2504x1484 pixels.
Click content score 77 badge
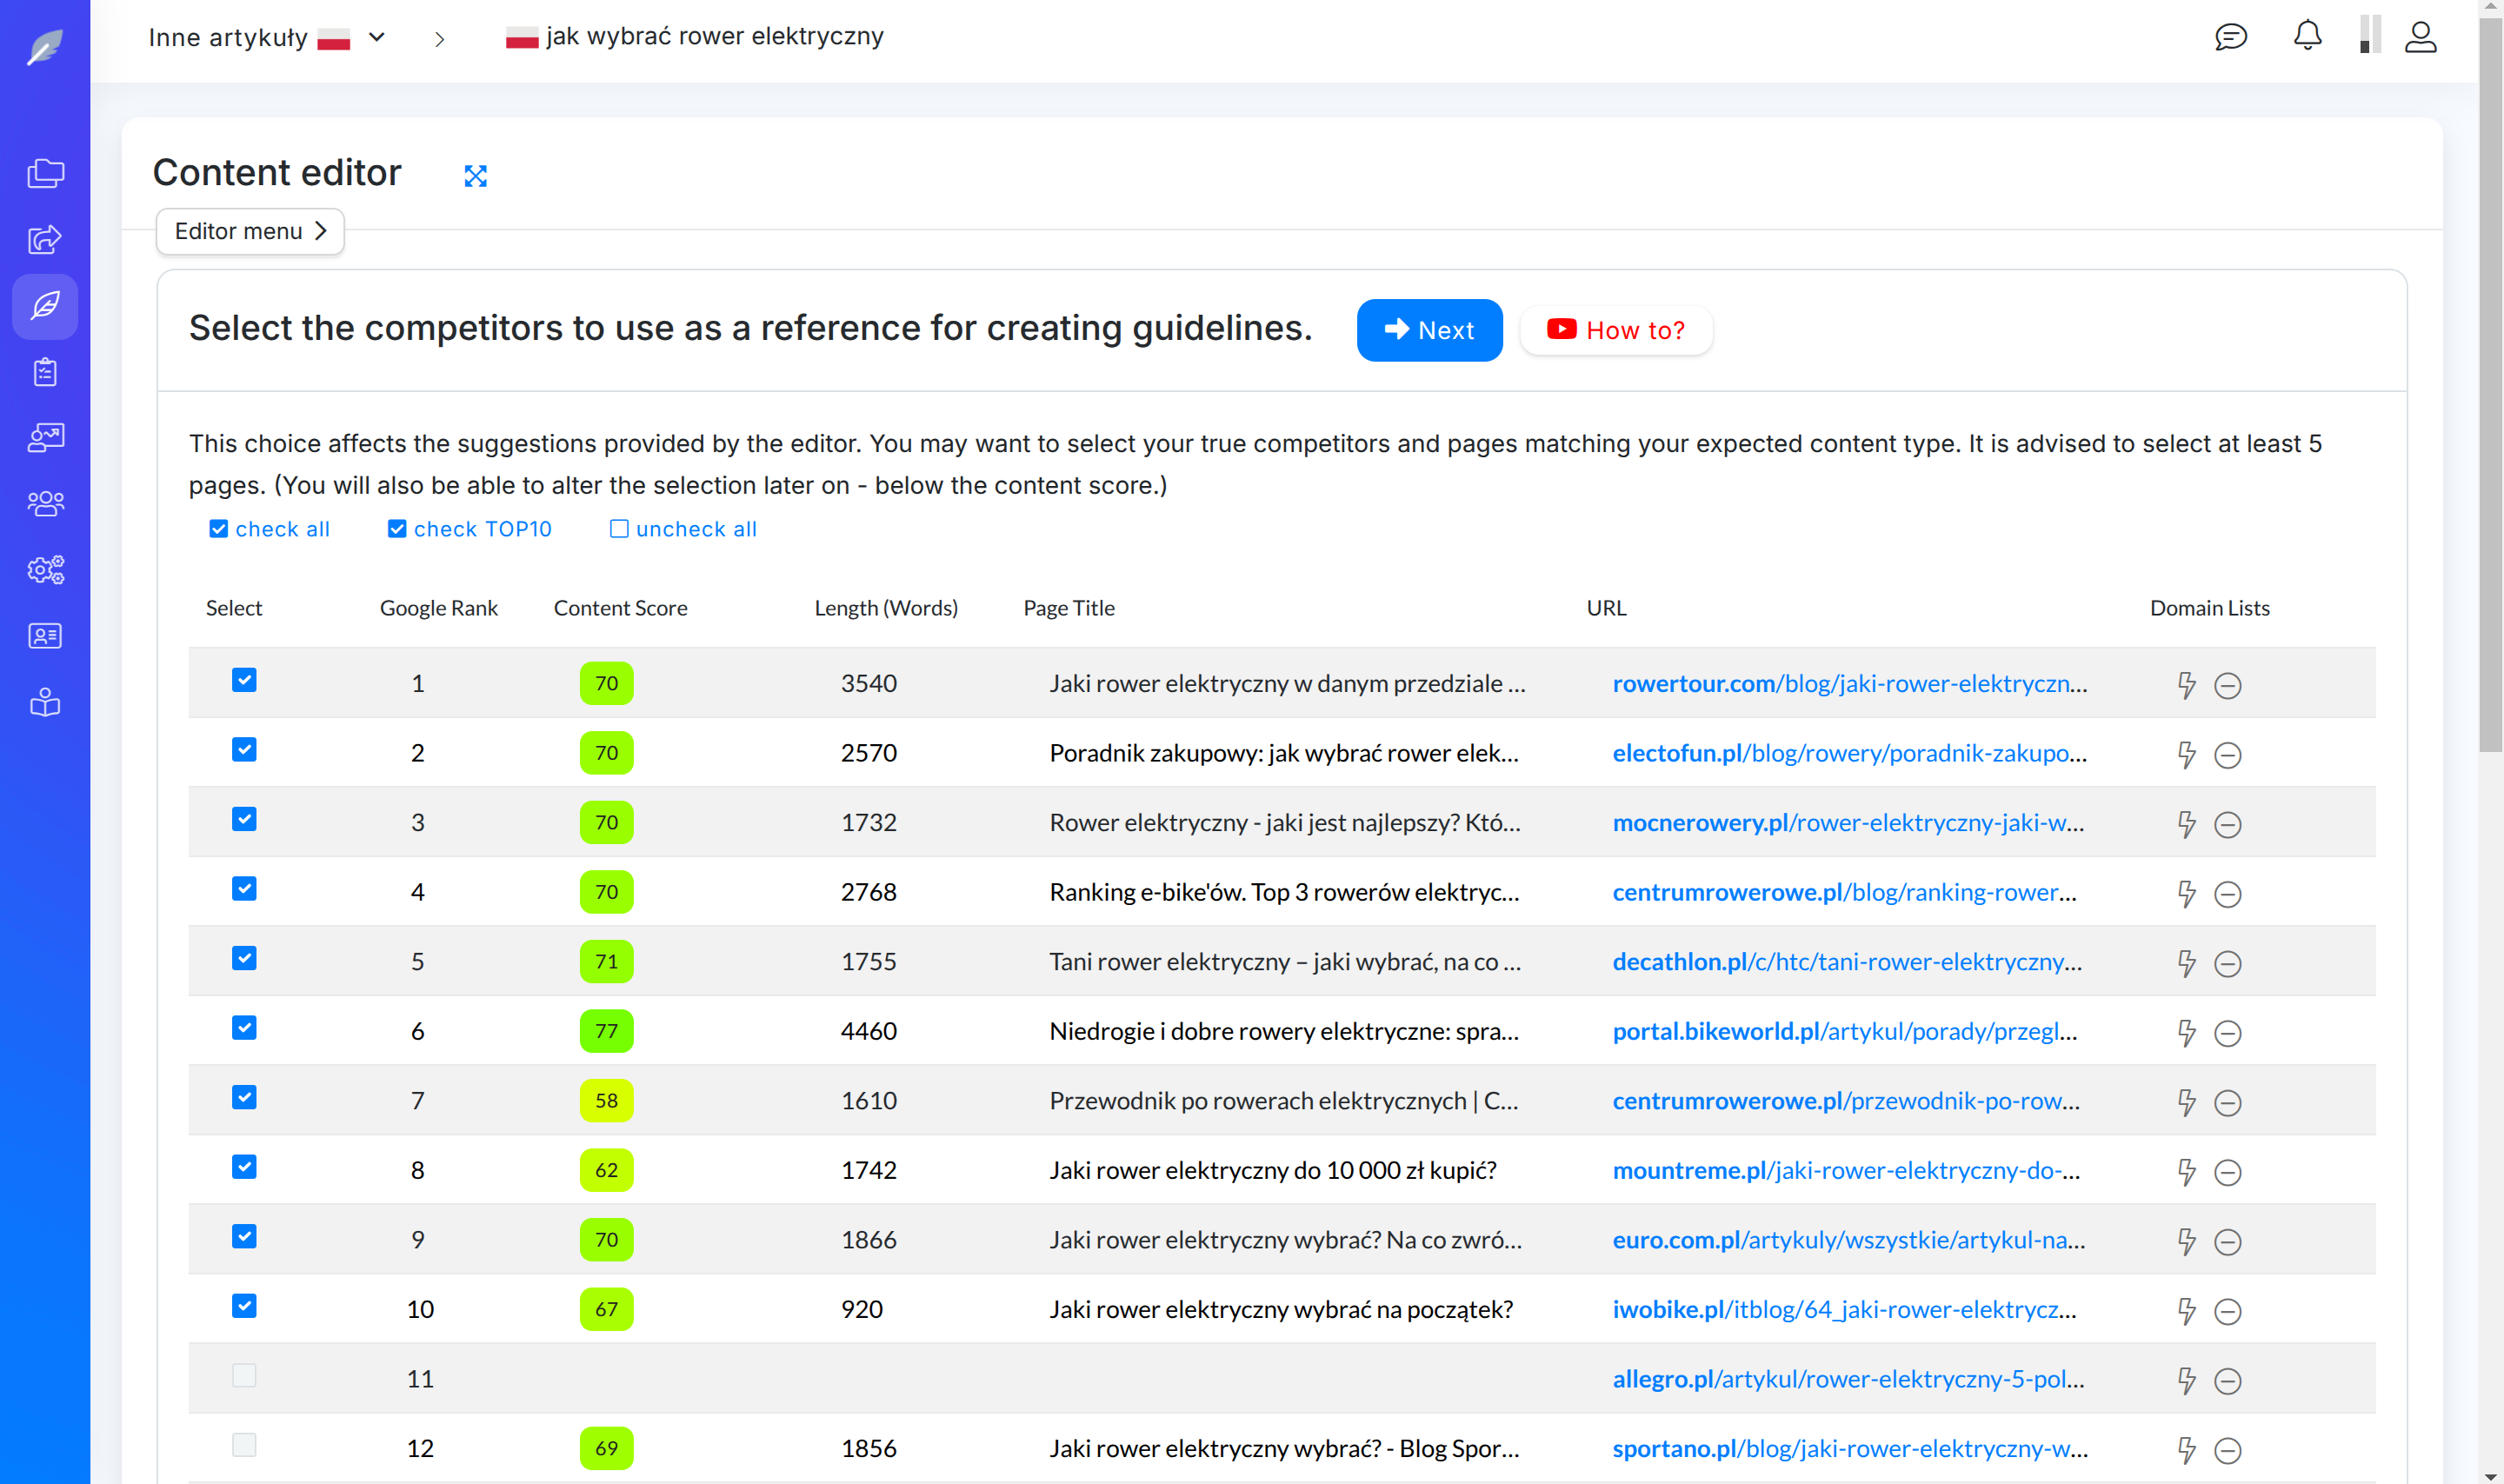coord(606,1031)
